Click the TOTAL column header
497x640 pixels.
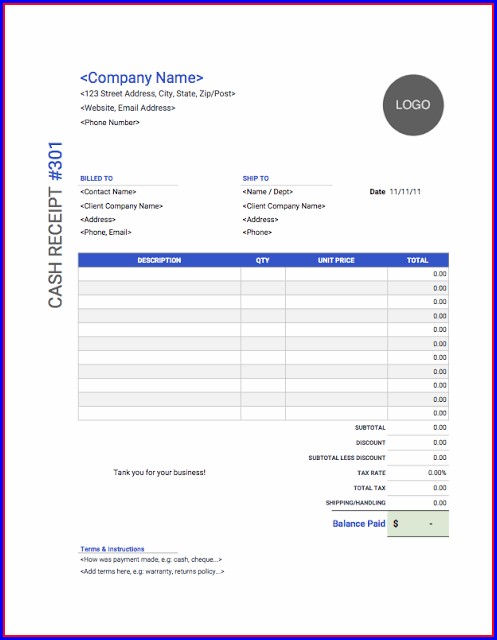coord(417,260)
